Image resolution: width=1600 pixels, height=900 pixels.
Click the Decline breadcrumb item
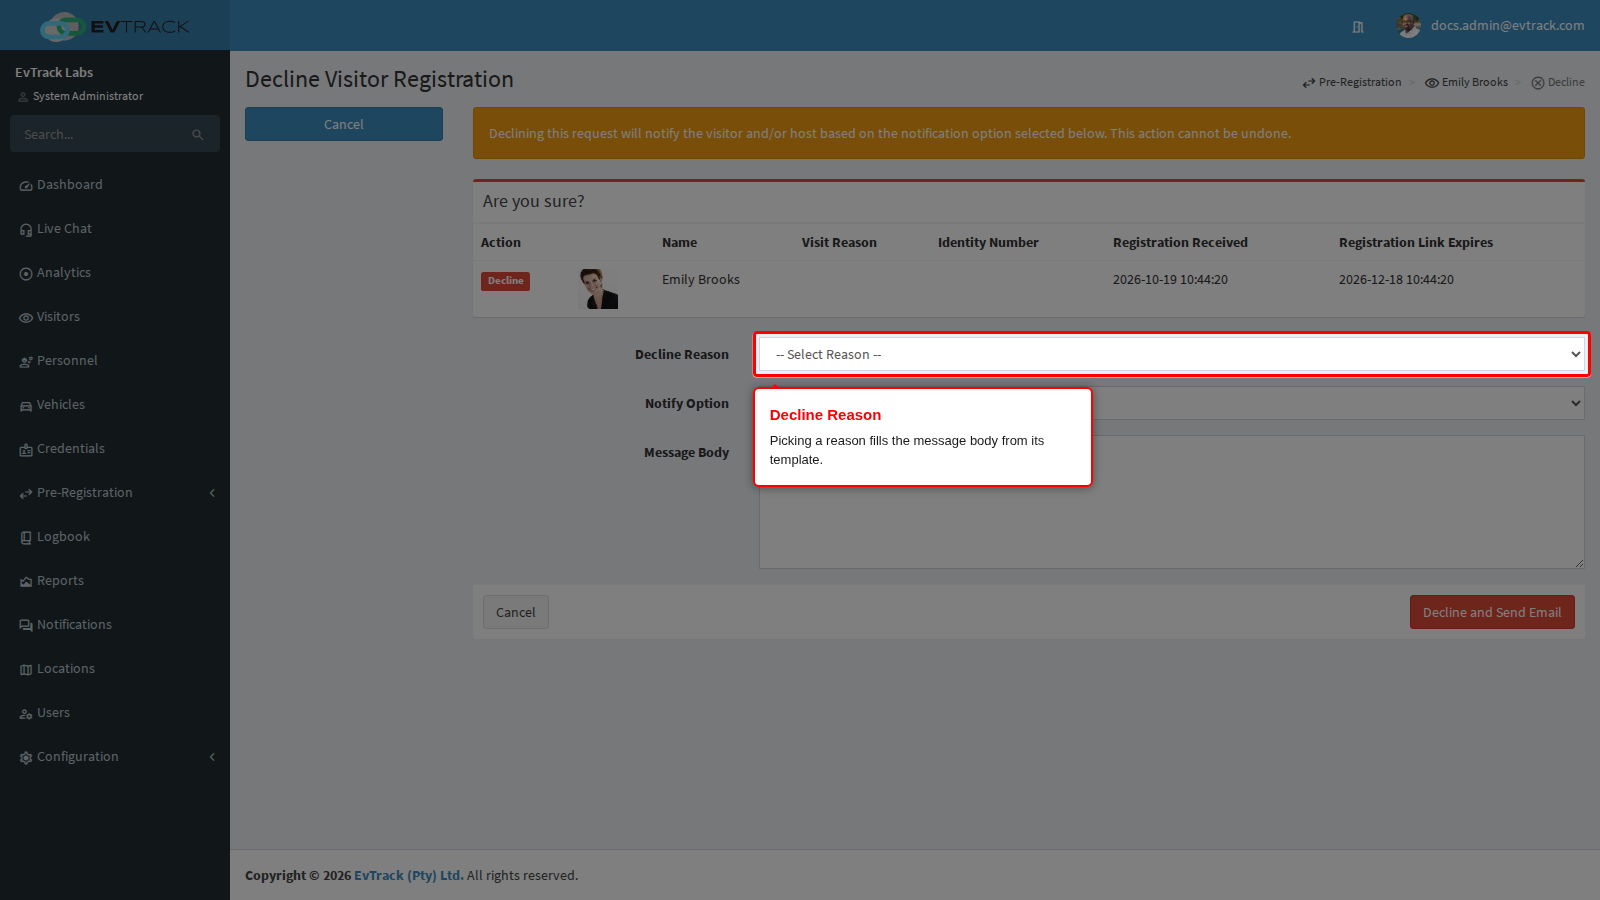tap(1558, 82)
